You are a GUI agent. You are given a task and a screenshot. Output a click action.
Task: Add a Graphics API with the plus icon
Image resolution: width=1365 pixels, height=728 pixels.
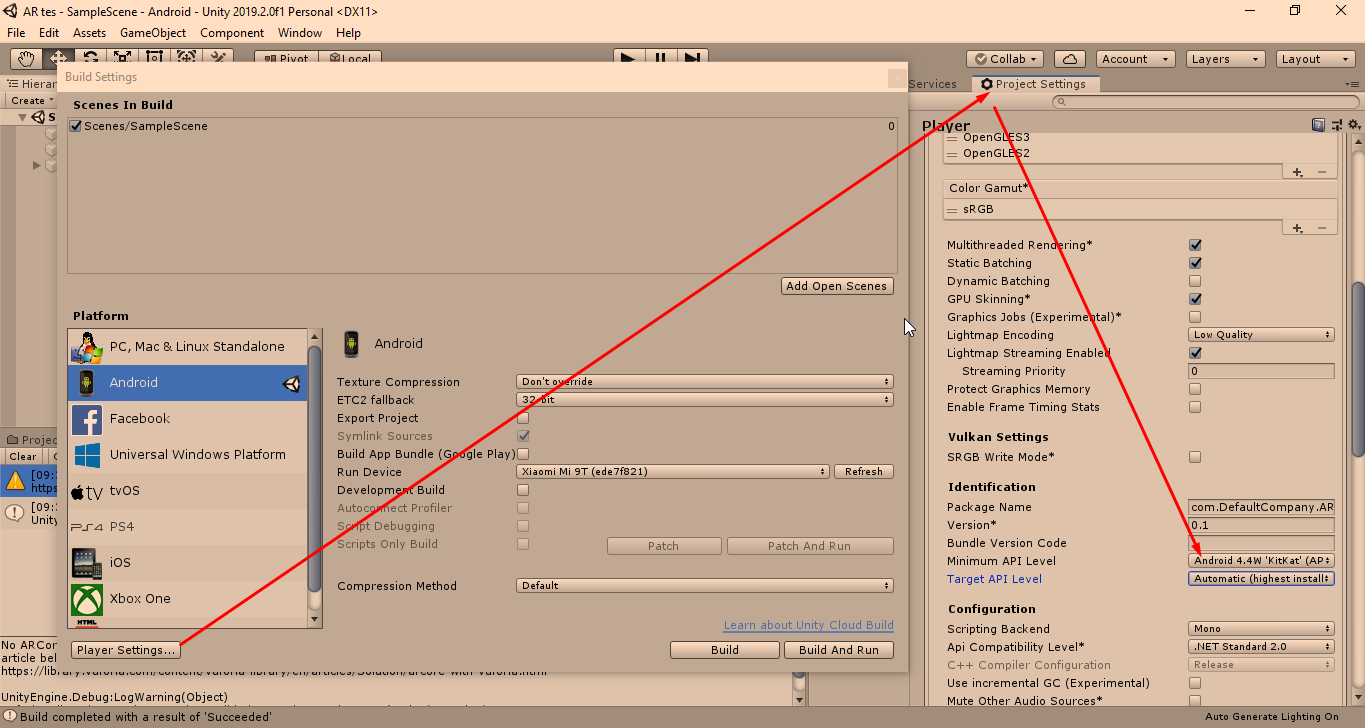click(1298, 172)
